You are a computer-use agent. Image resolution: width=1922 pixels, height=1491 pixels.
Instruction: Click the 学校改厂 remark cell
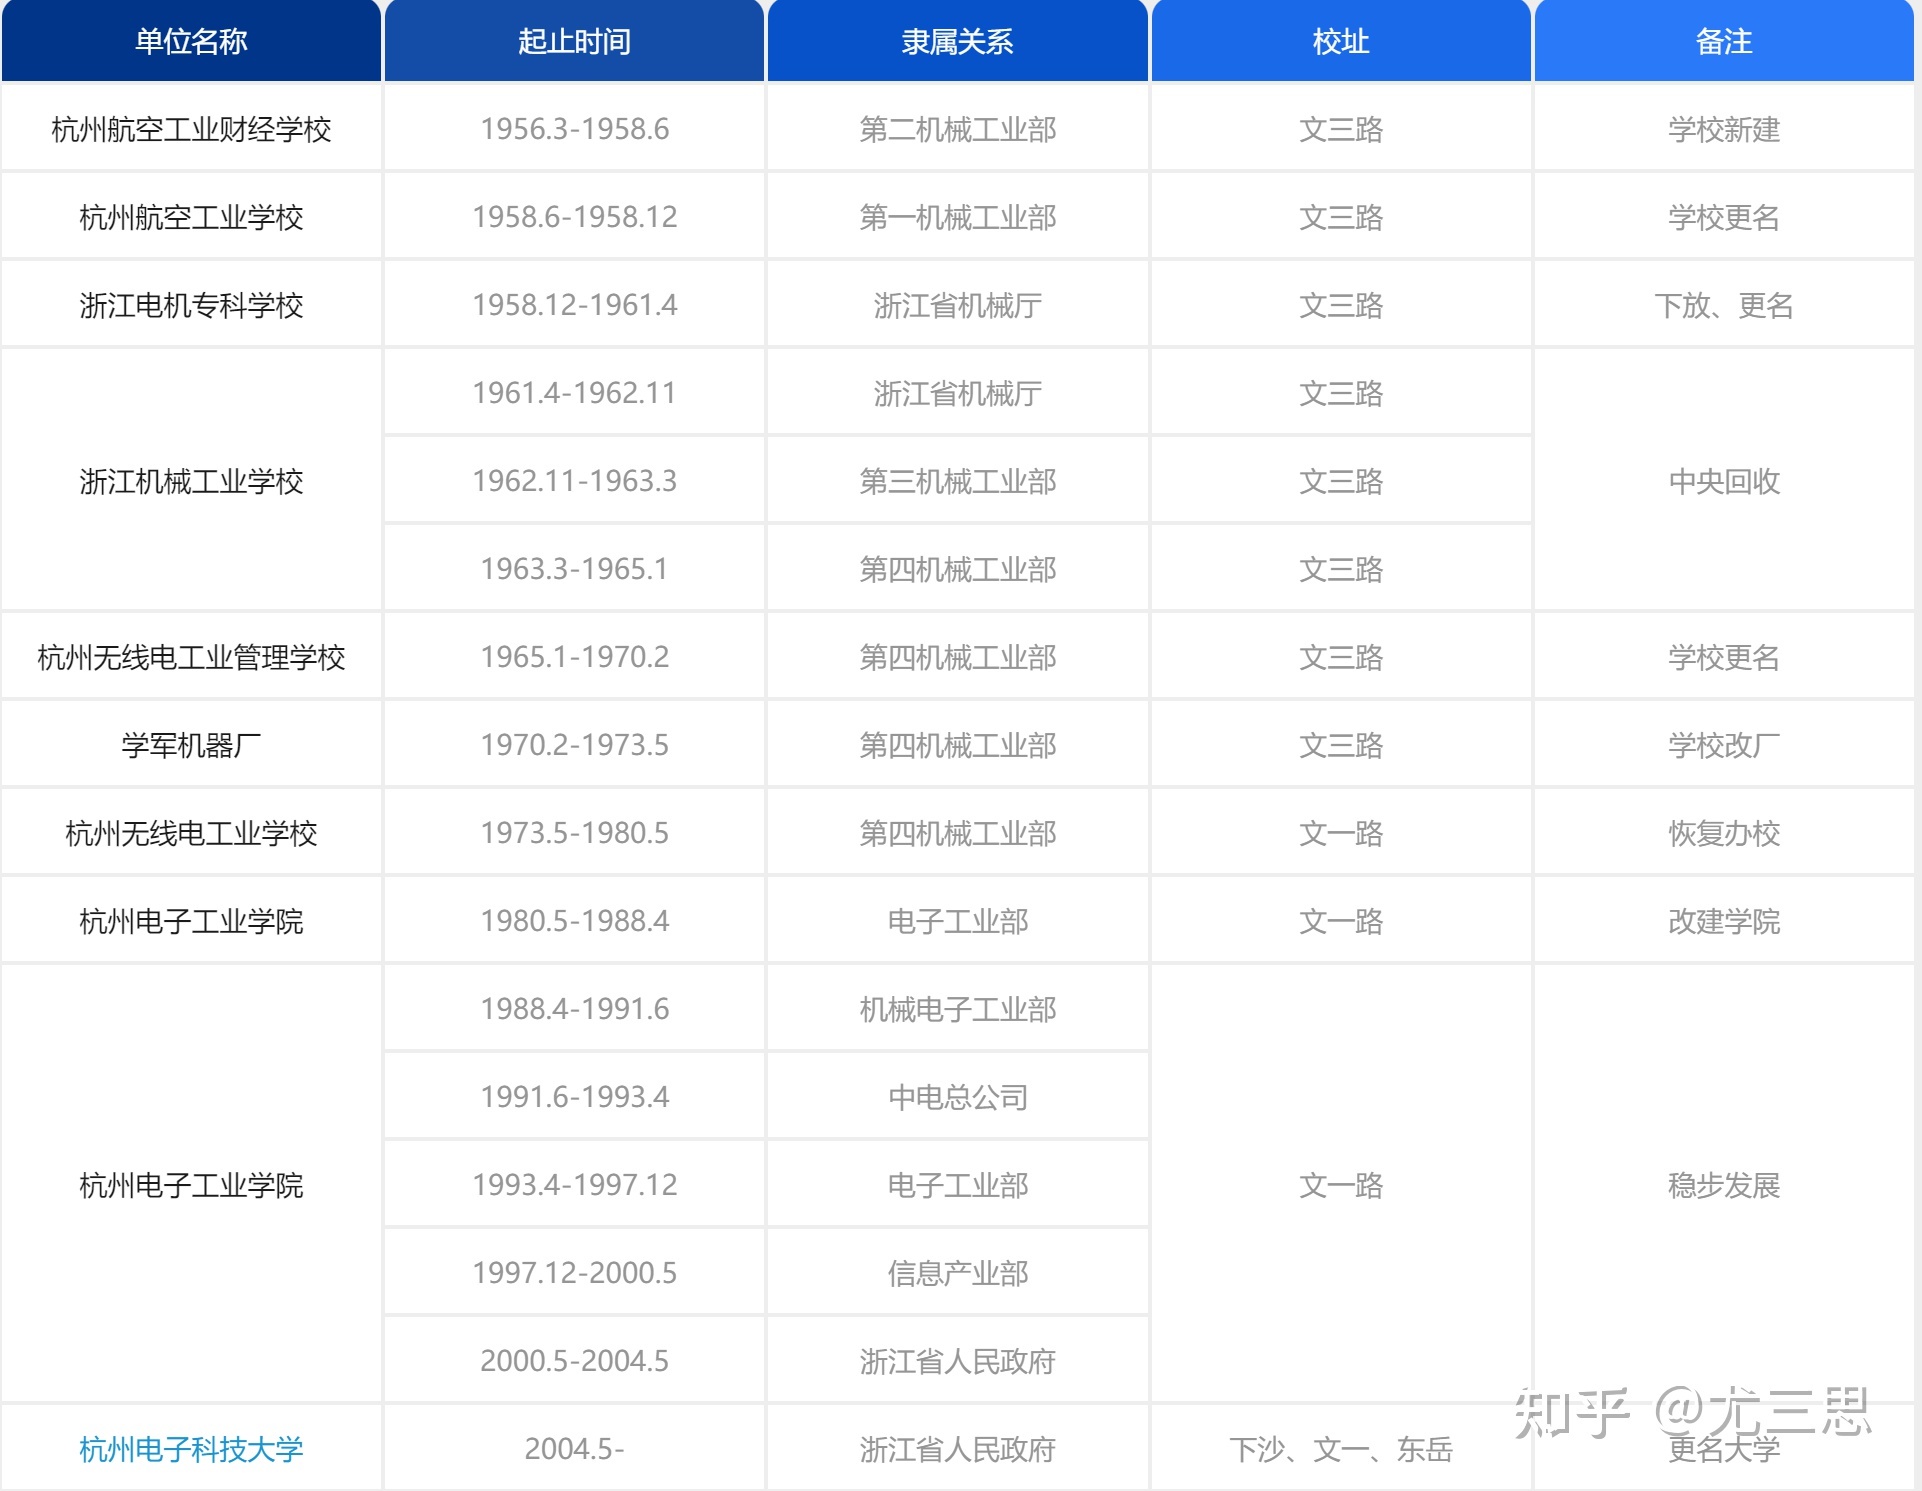click(x=1724, y=744)
